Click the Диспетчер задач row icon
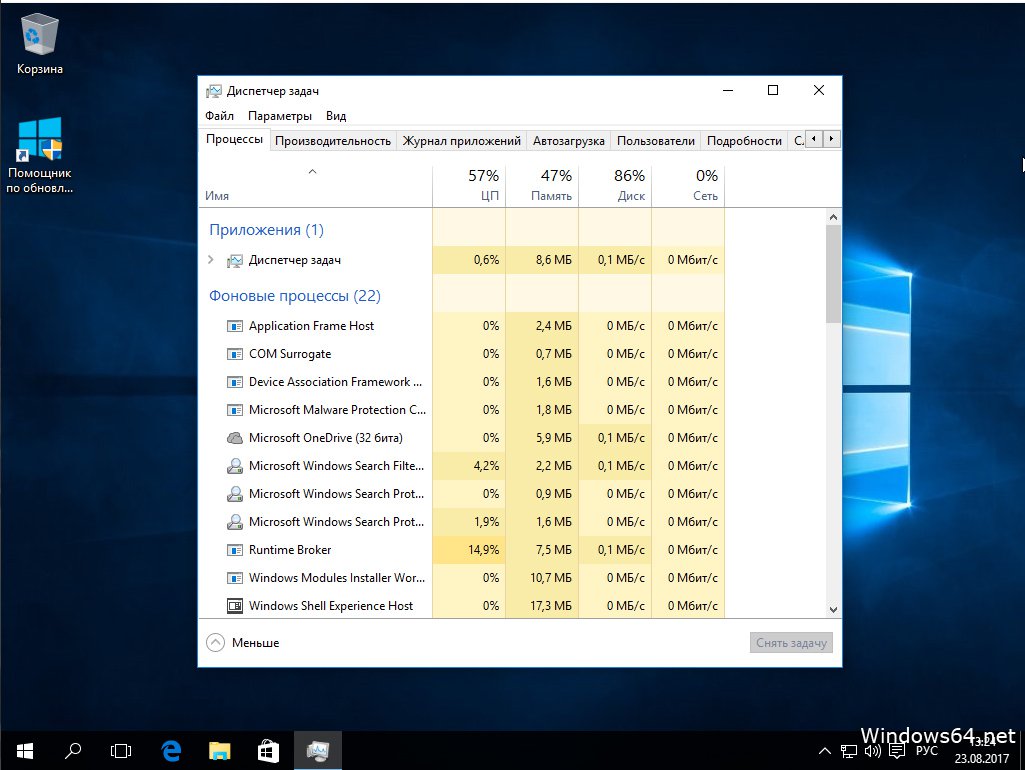The width and height of the screenshot is (1025, 770). click(235, 261)
